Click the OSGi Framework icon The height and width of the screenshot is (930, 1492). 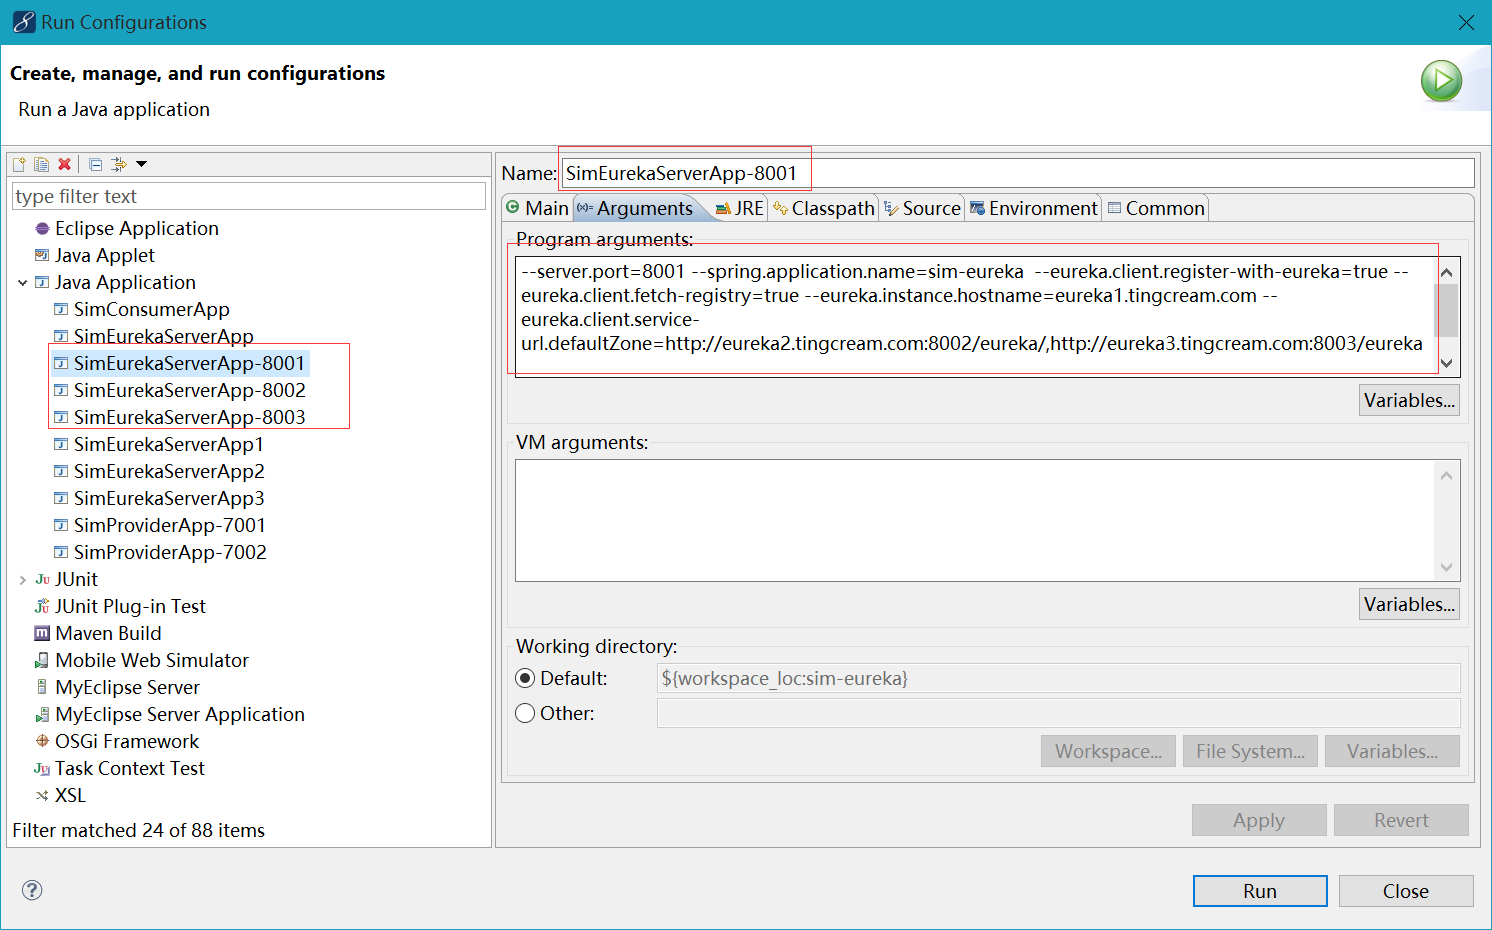coord(42,741)
